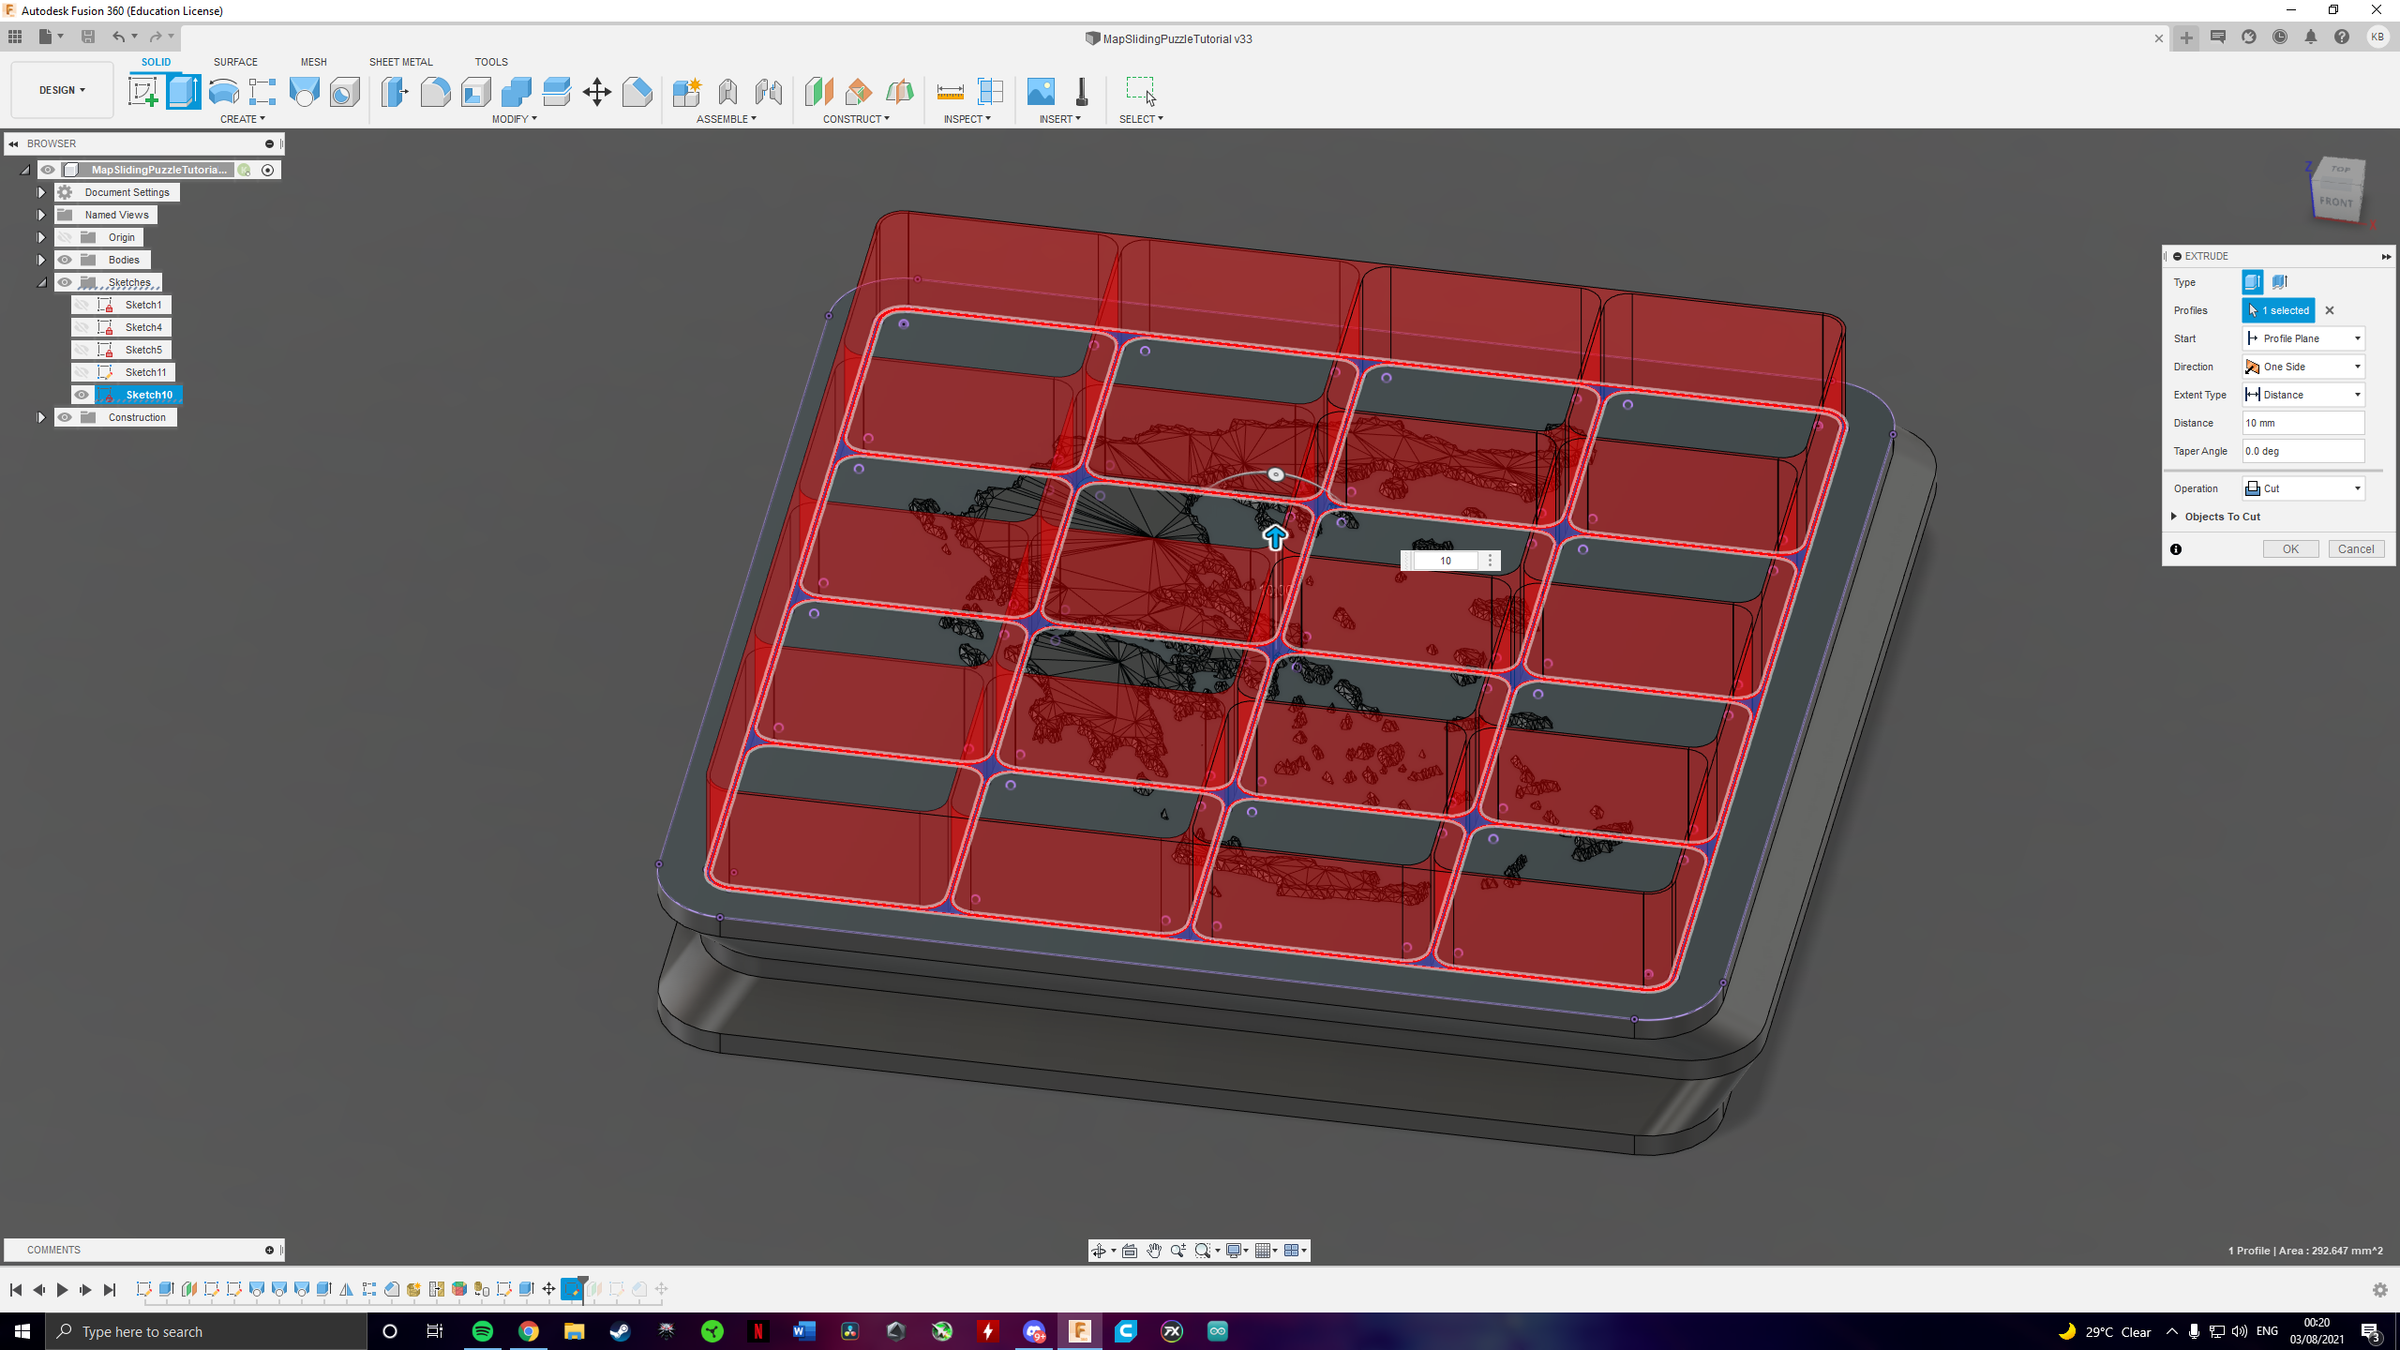Open the Revolve tool
The width and height of the screenshot is (2400, 1350).
click(x=222, y=91)
